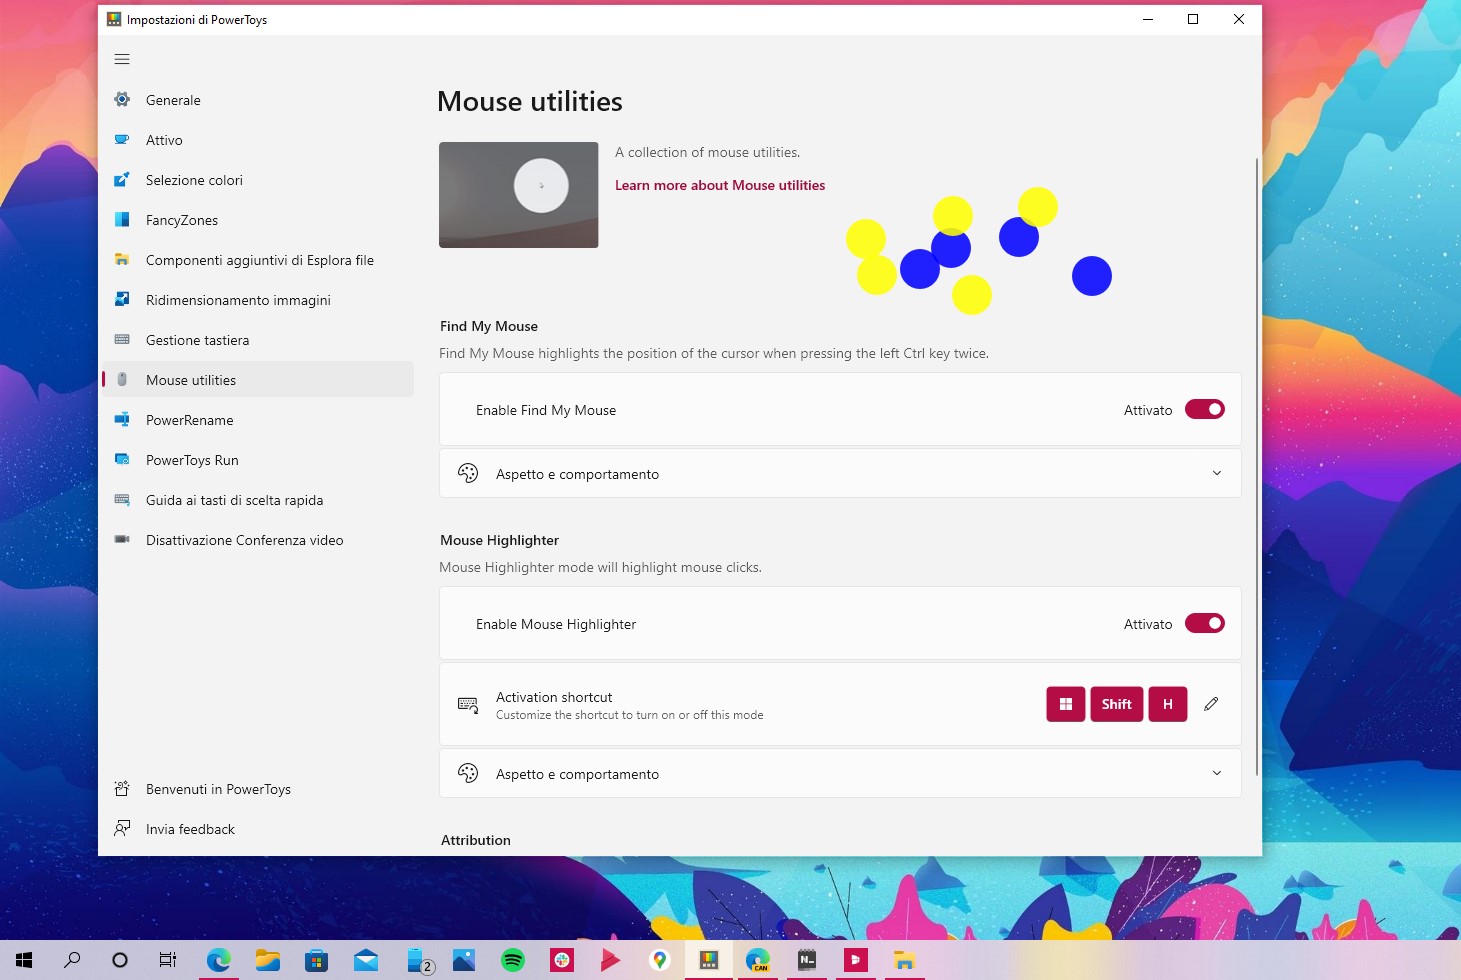Switch to PowerToys taskbar icon
Viewport: 1461px width, 980px height.
coord(709,960)
